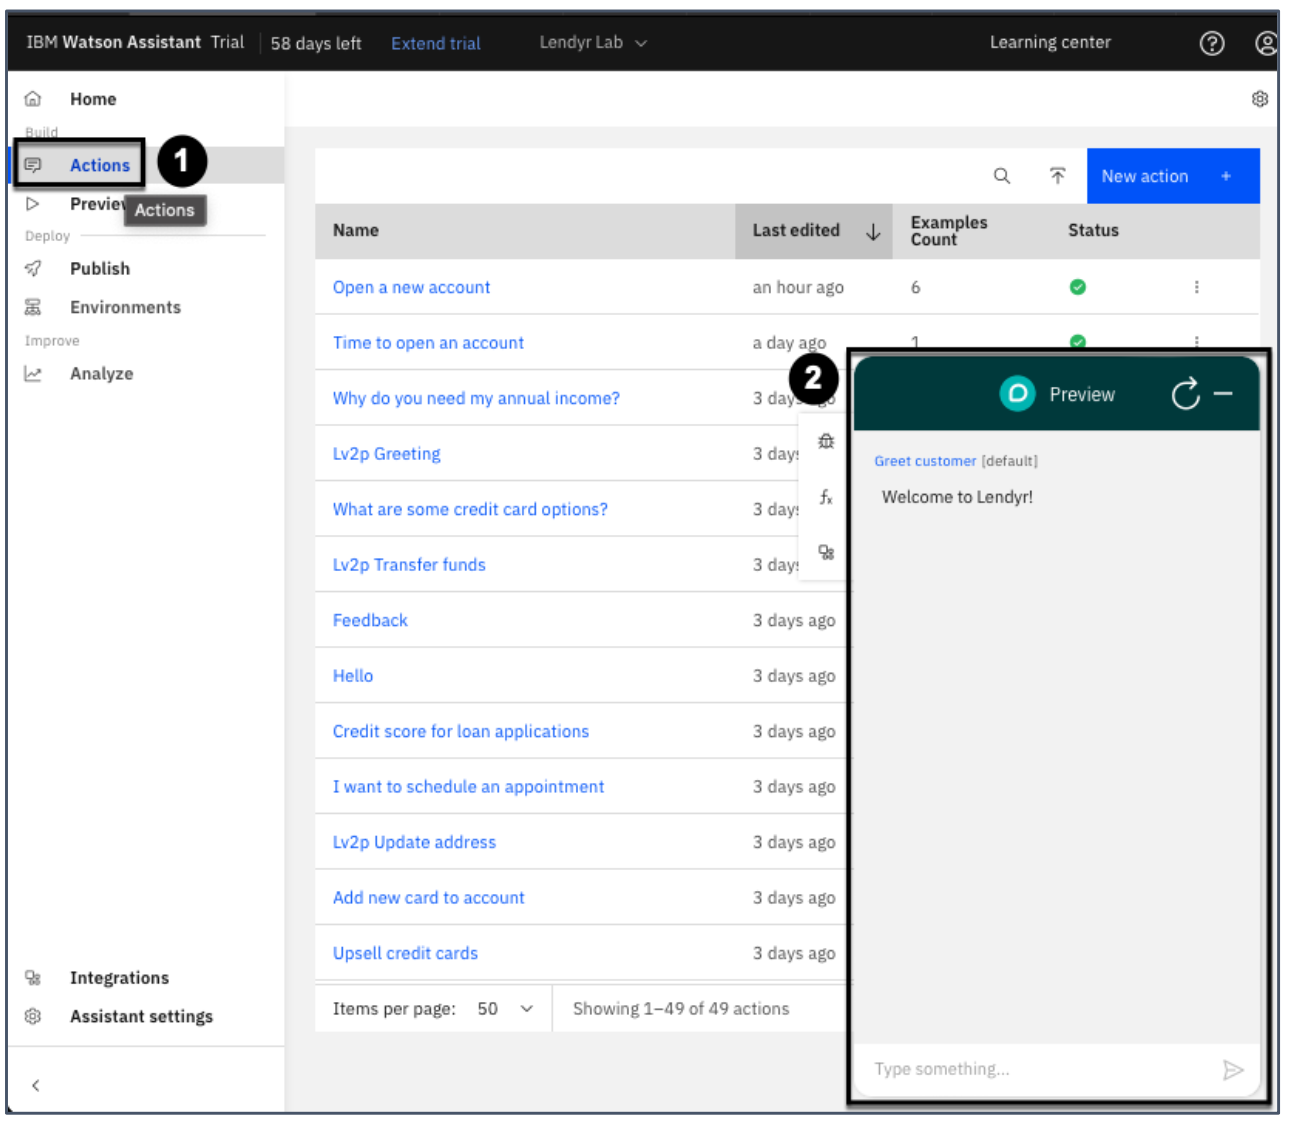
Task: Open the user profile icon
Action: [x=1266, y=43]
